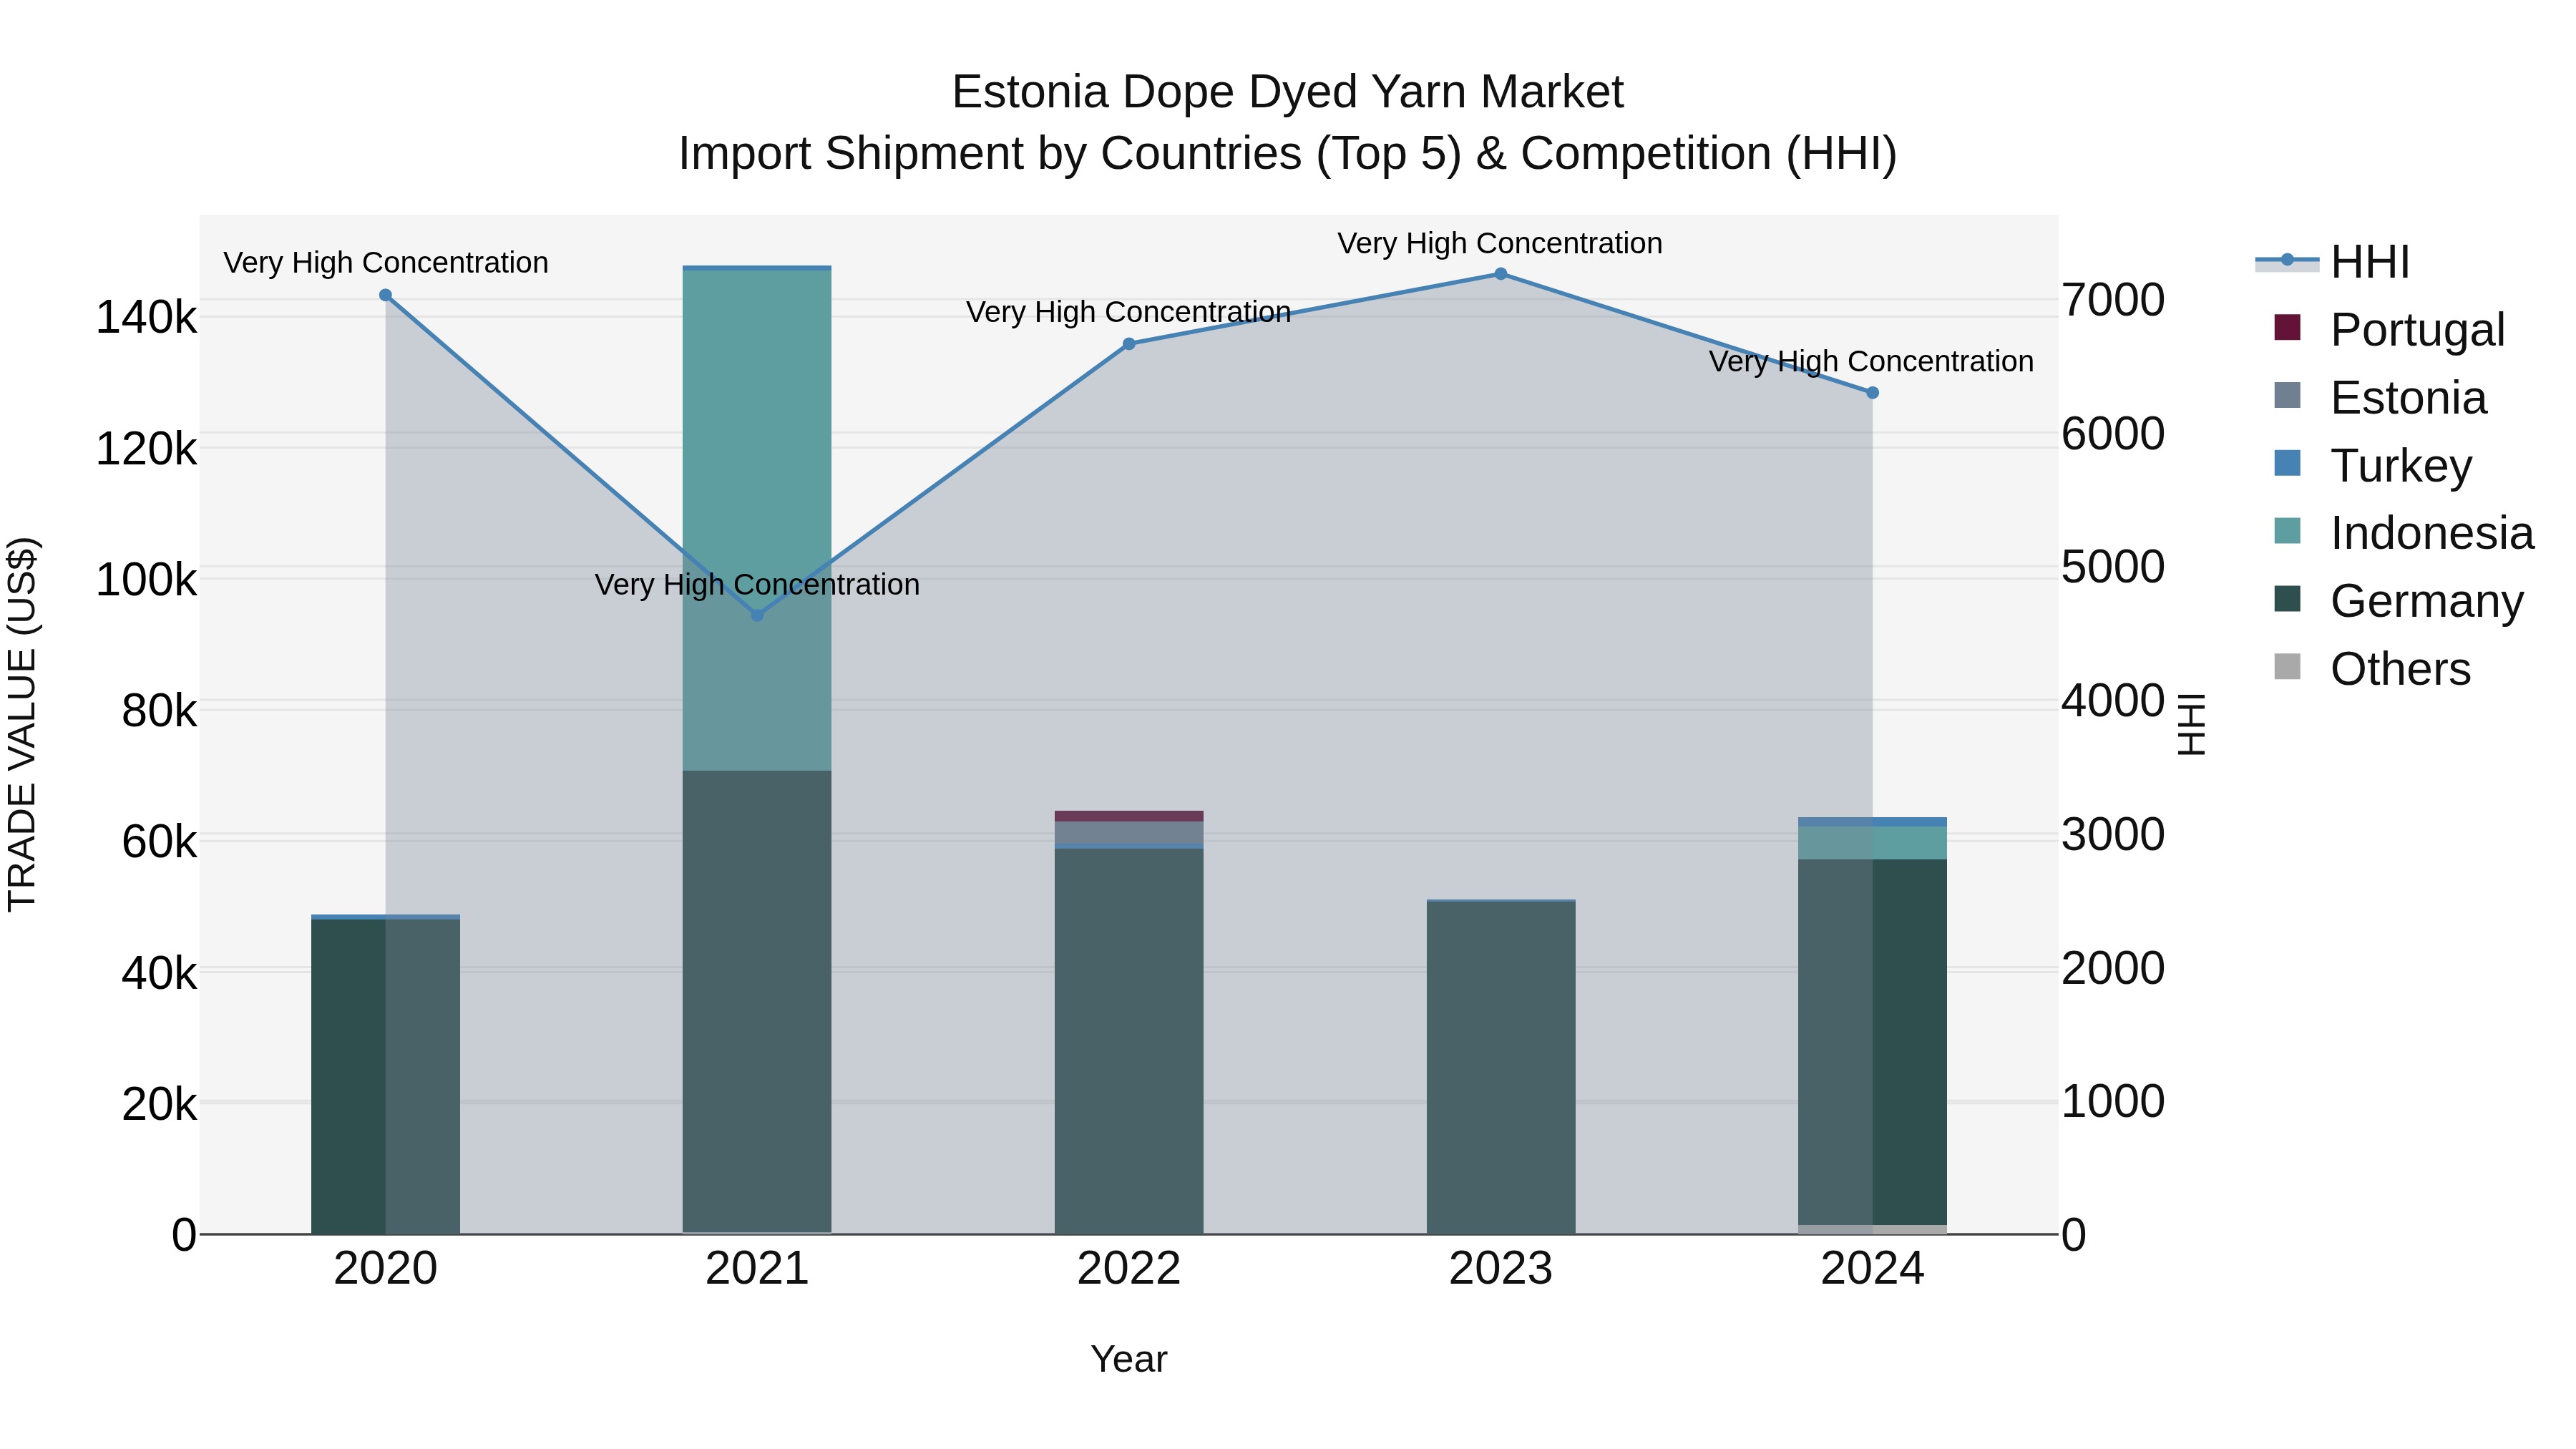The height and width of the screenshot is (1449, 2576).
Task: Click the Indonesia teal color swatch
Action: 2287,530
